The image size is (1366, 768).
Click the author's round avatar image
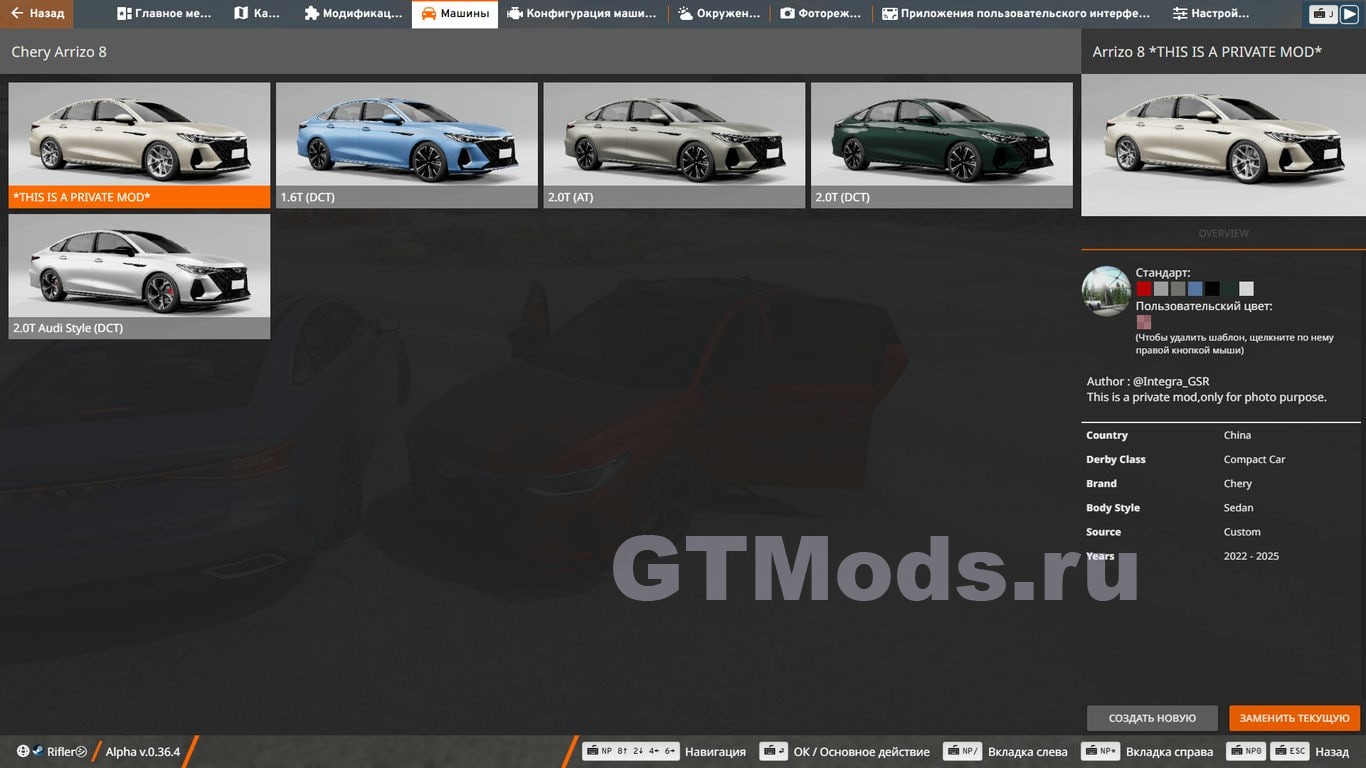click(1106, 291)
